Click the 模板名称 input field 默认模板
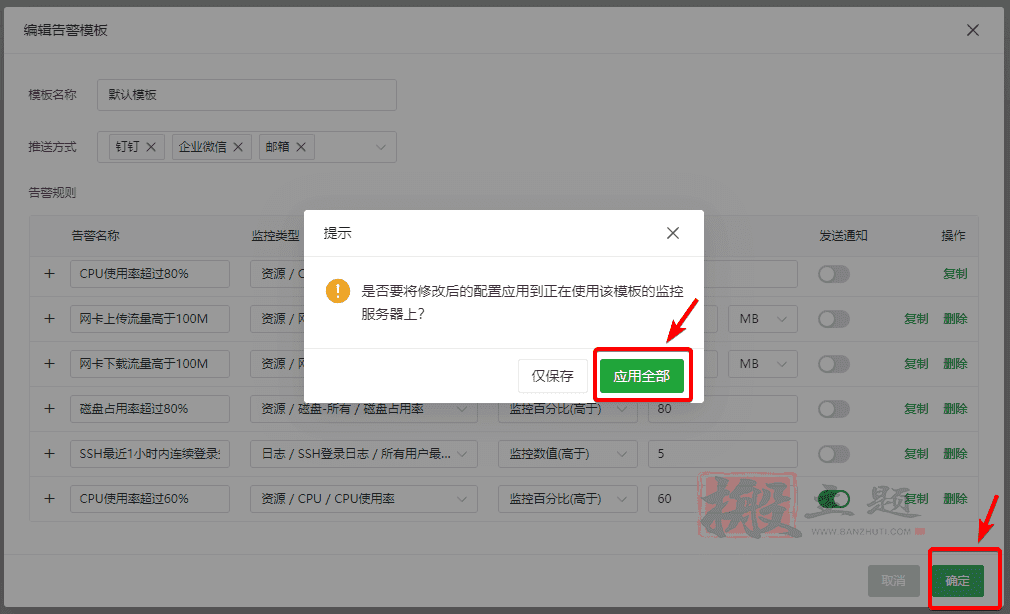 [247, 95]
